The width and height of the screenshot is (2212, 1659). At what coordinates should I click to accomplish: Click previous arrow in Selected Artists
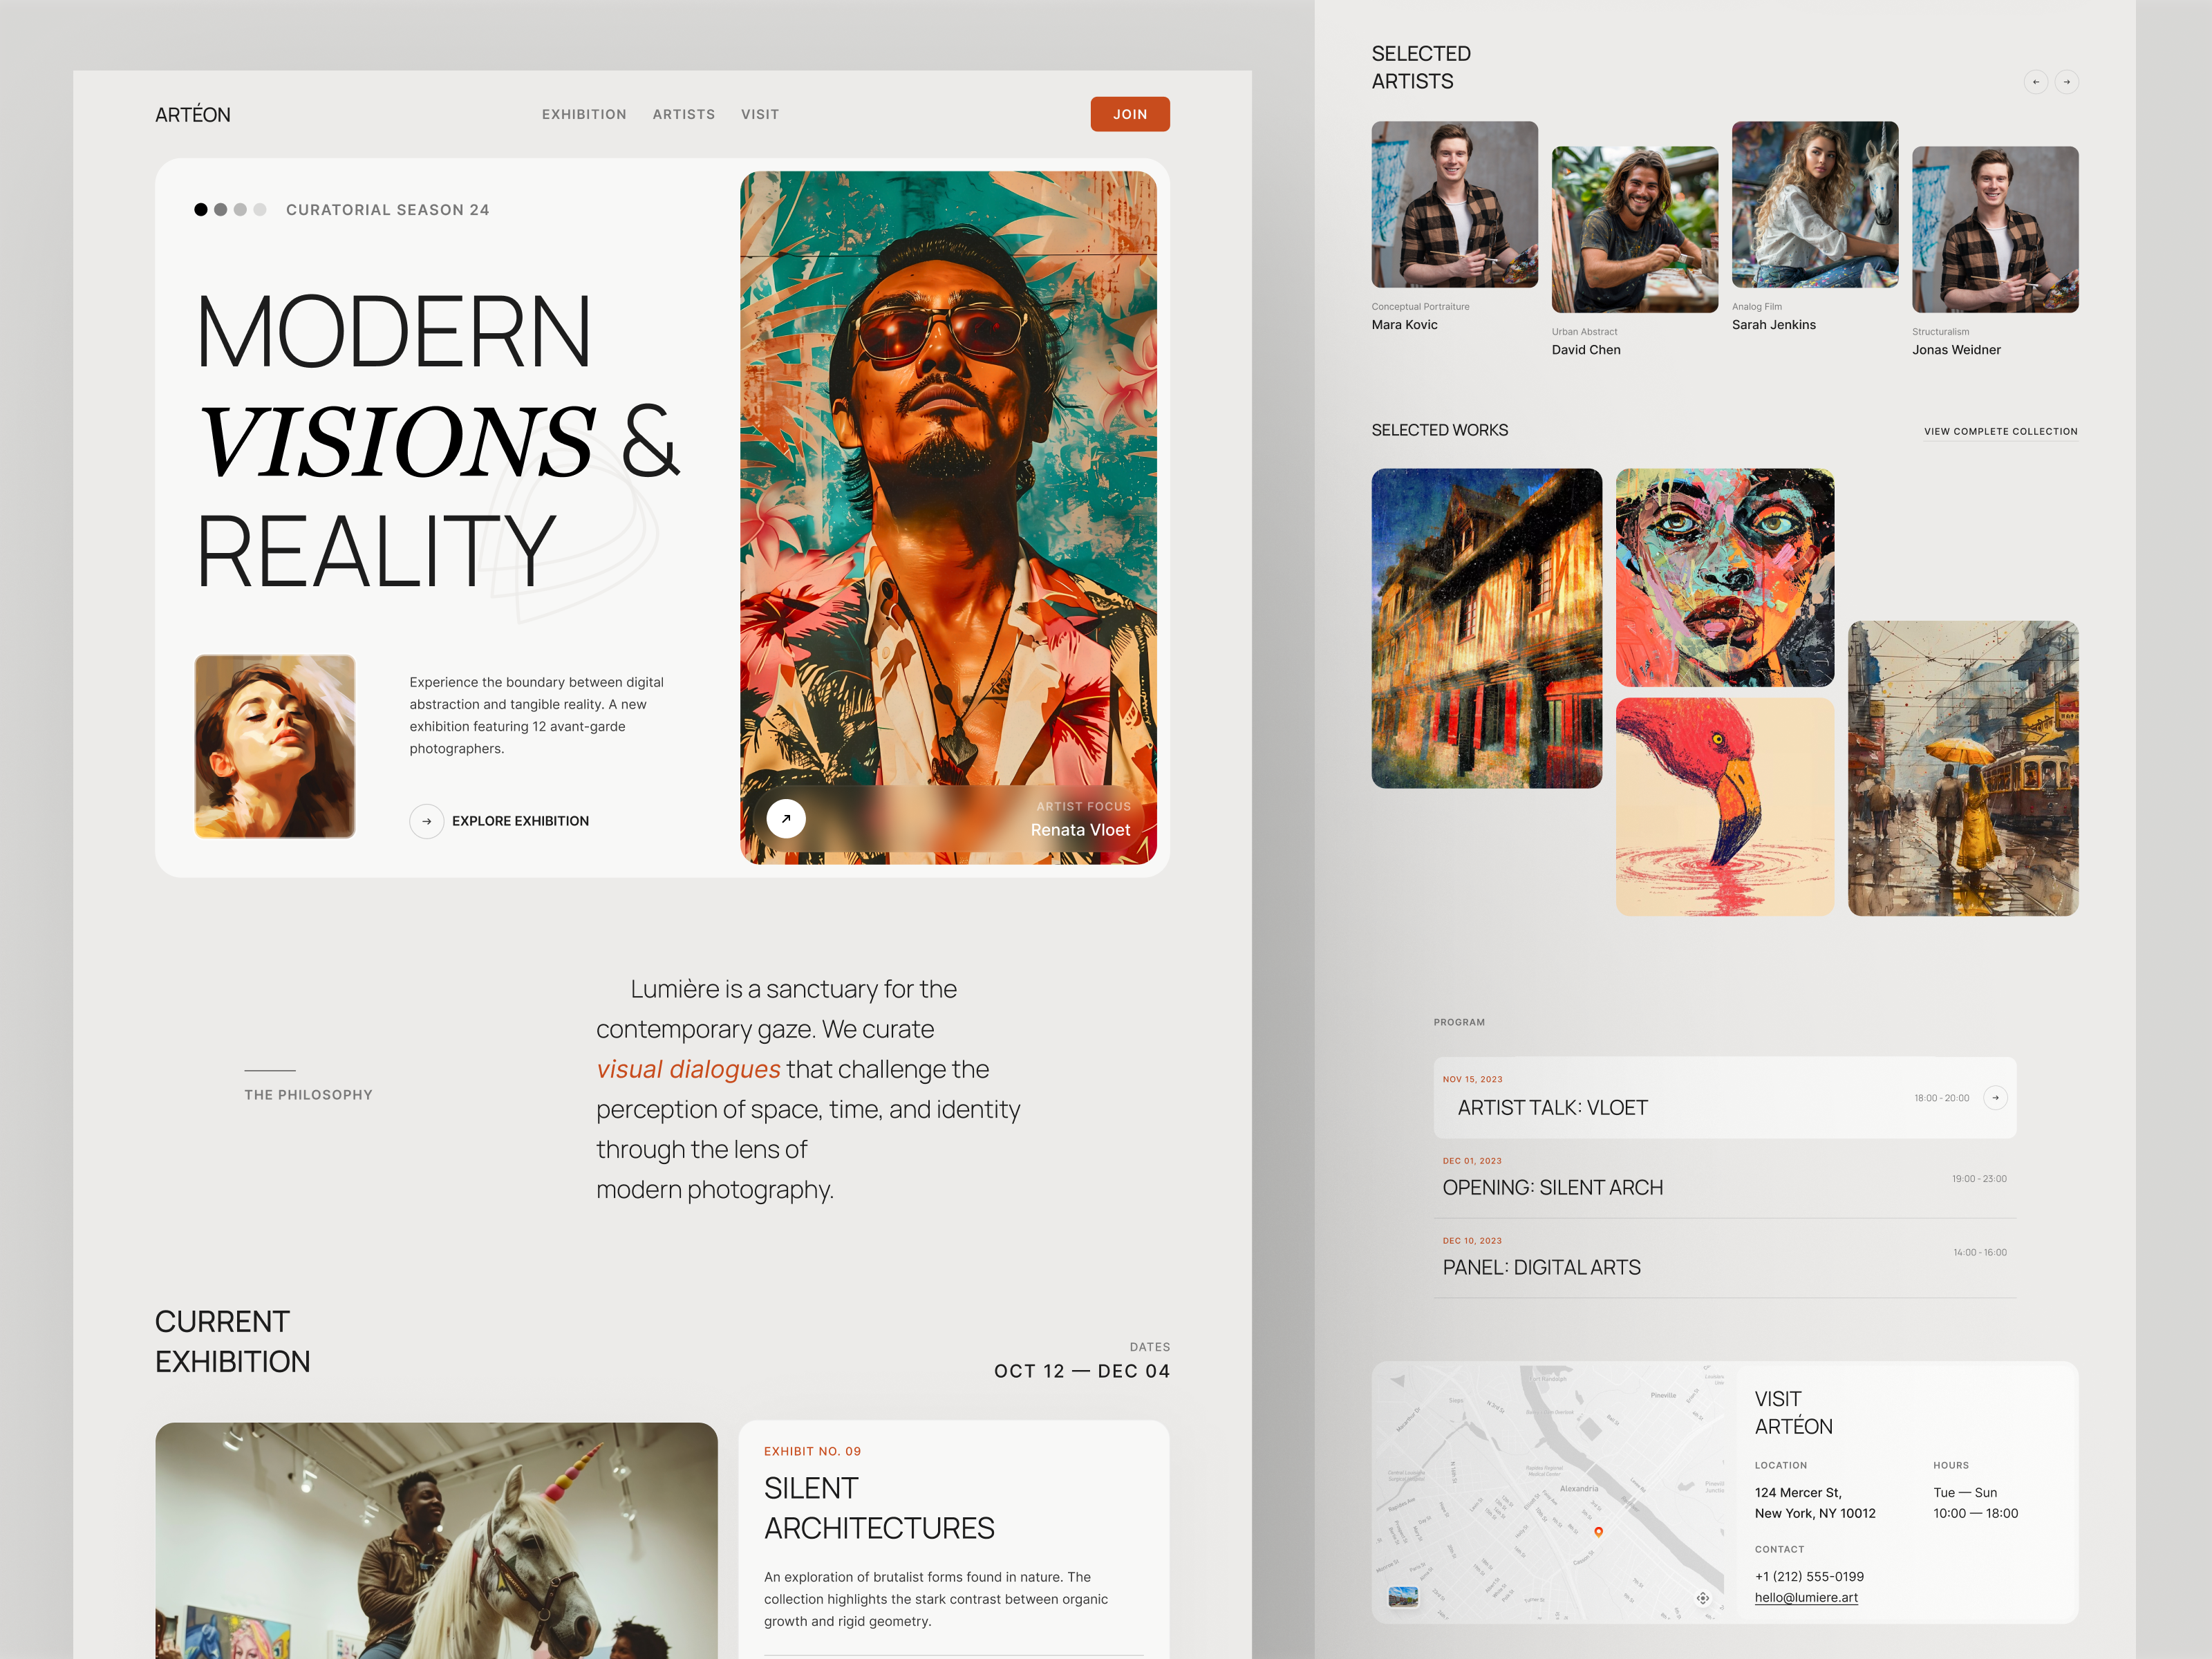(2036, 82)
